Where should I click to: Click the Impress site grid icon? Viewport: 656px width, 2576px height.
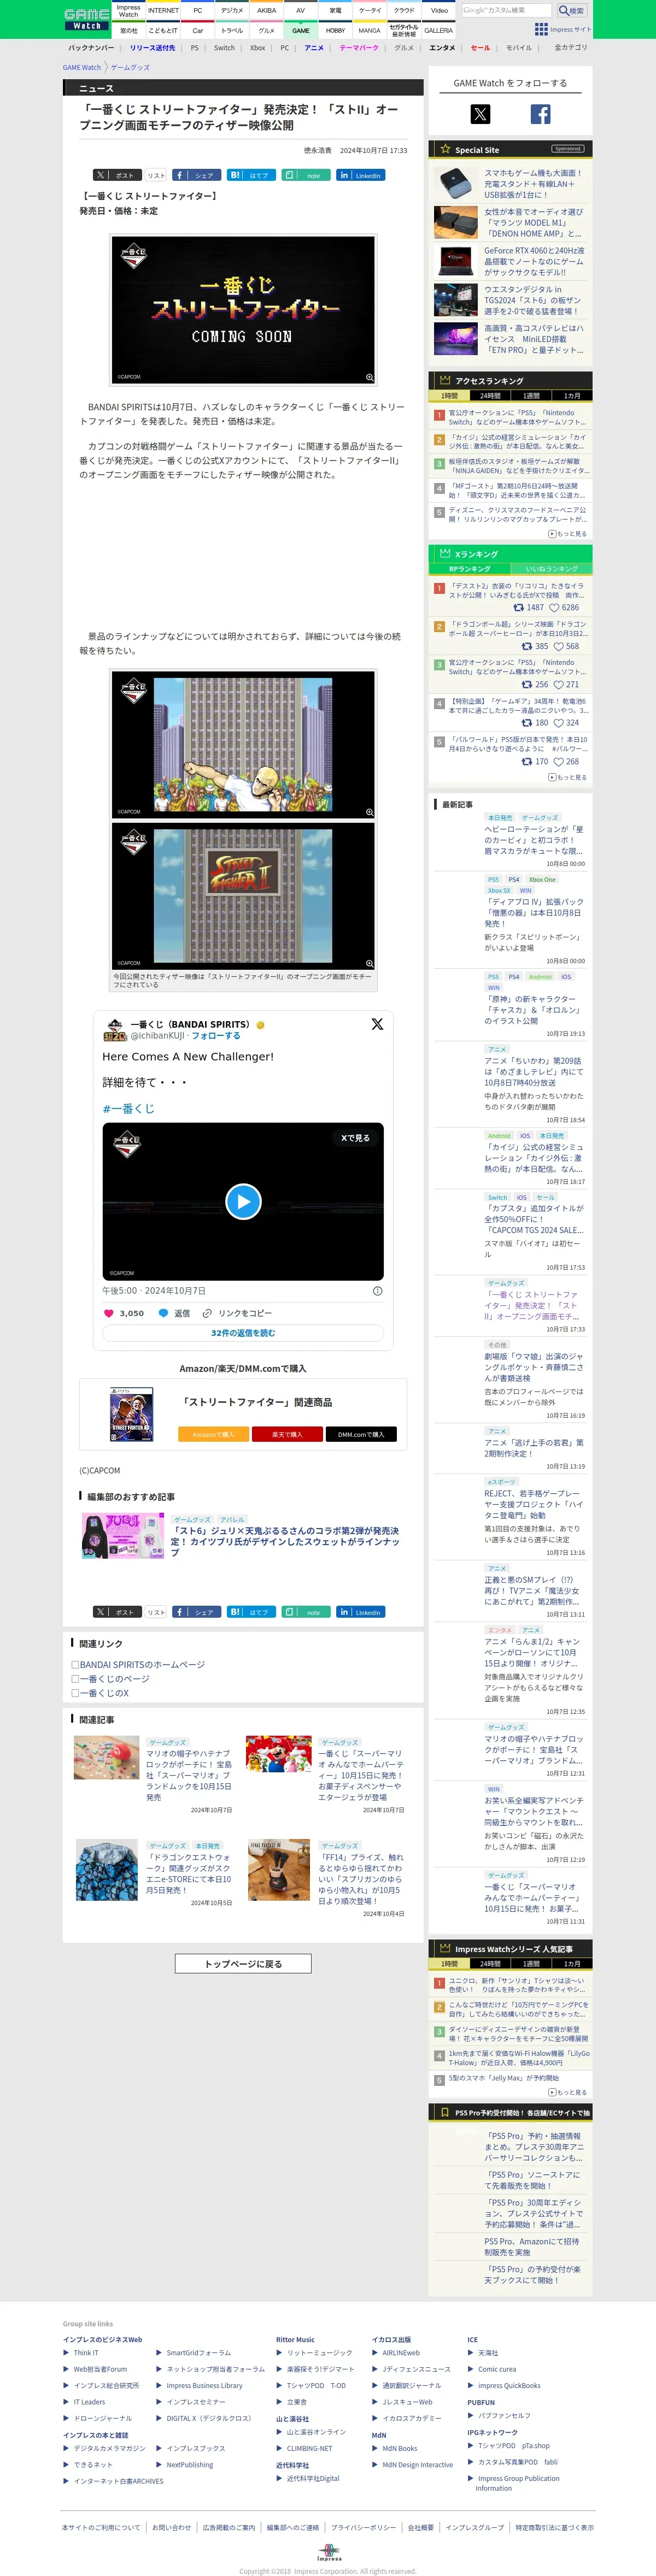point(541,29)
